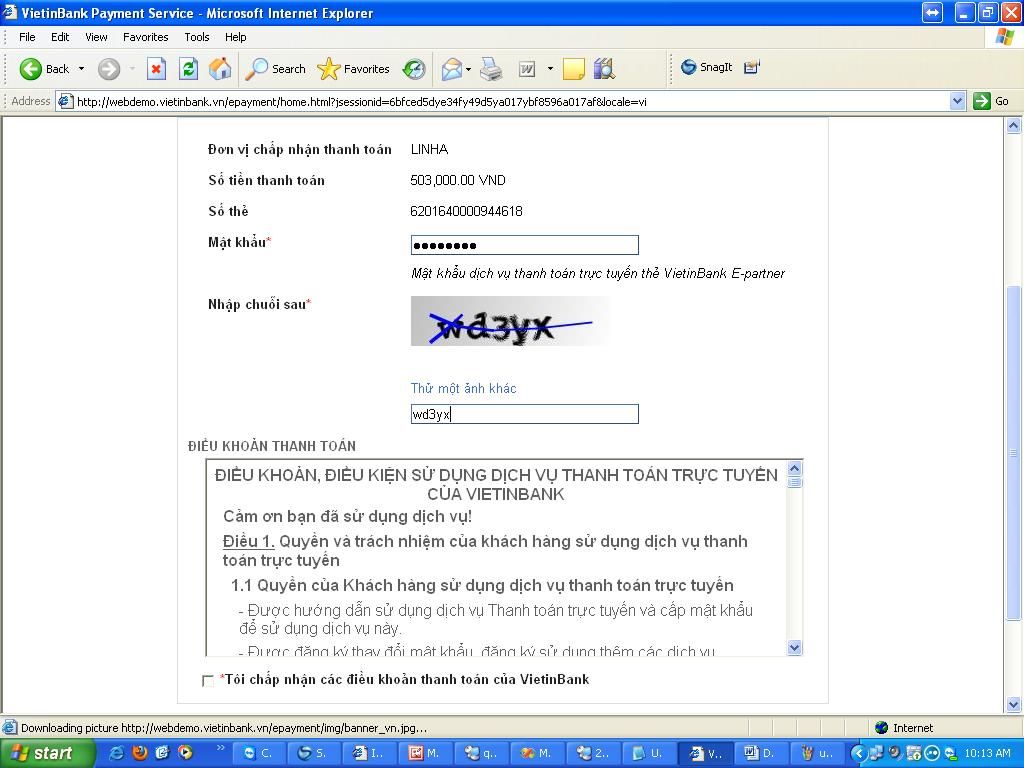Stop loading the page
Screen dimensions: 1024x768
(x=156, y=69)
